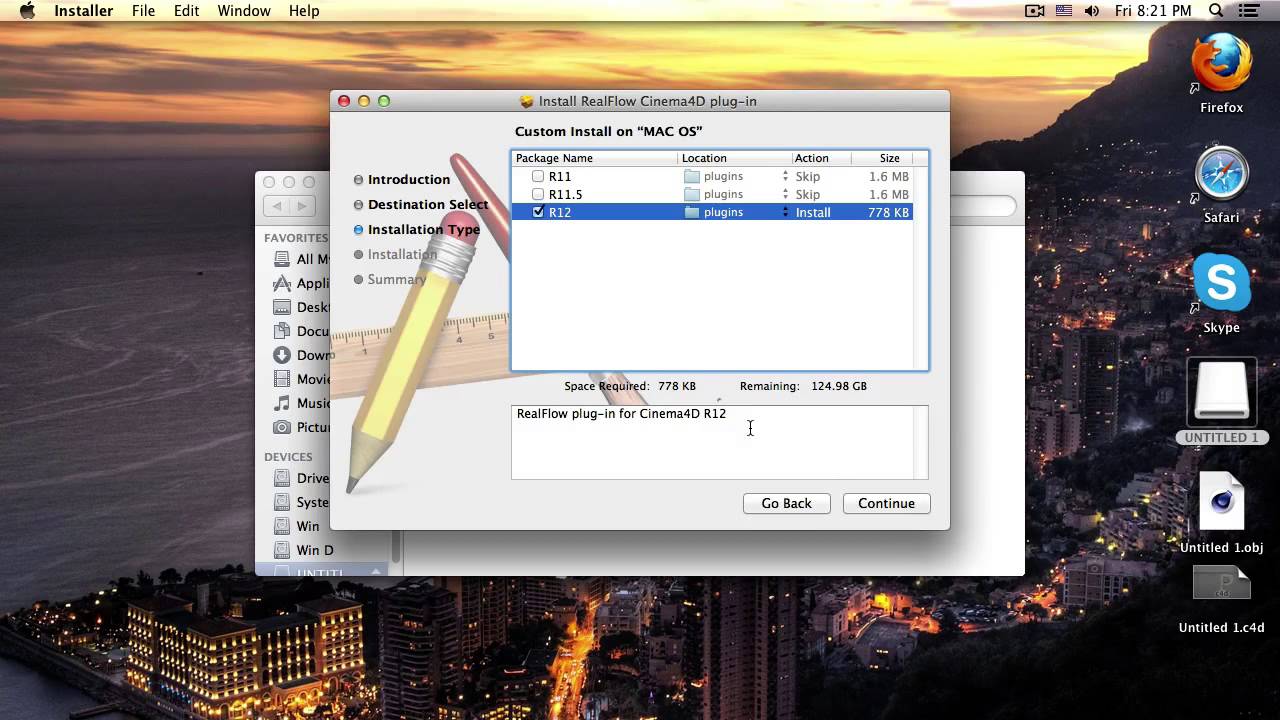Open location dropdown for R11.5 package
1280x720 pixels.
click(x=785, y=195)
